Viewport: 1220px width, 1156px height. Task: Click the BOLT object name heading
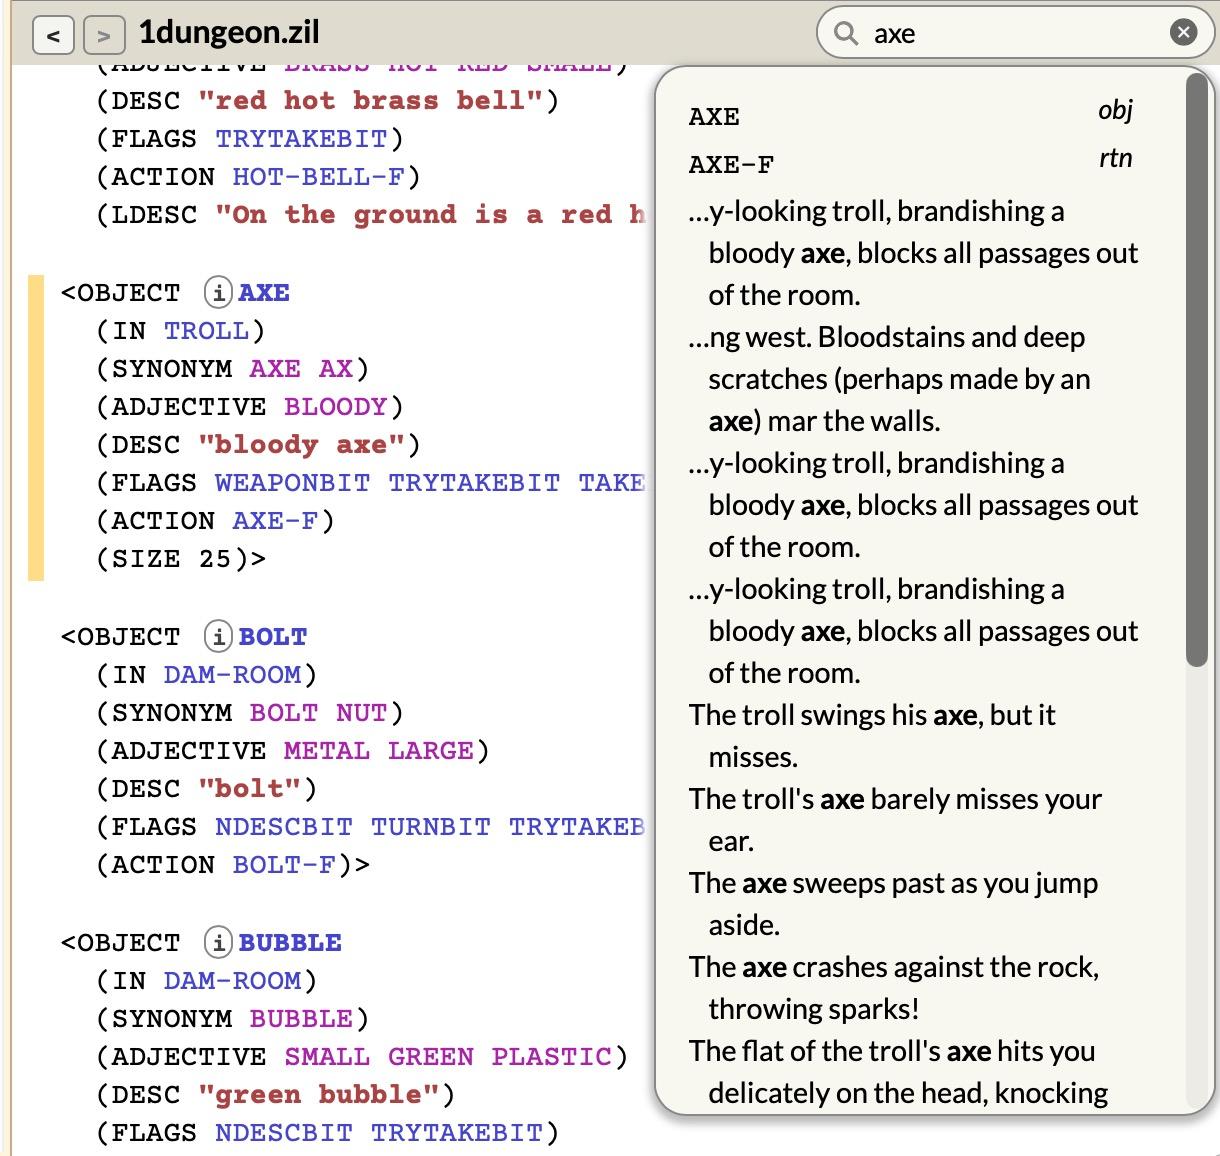tap(273, 637)
